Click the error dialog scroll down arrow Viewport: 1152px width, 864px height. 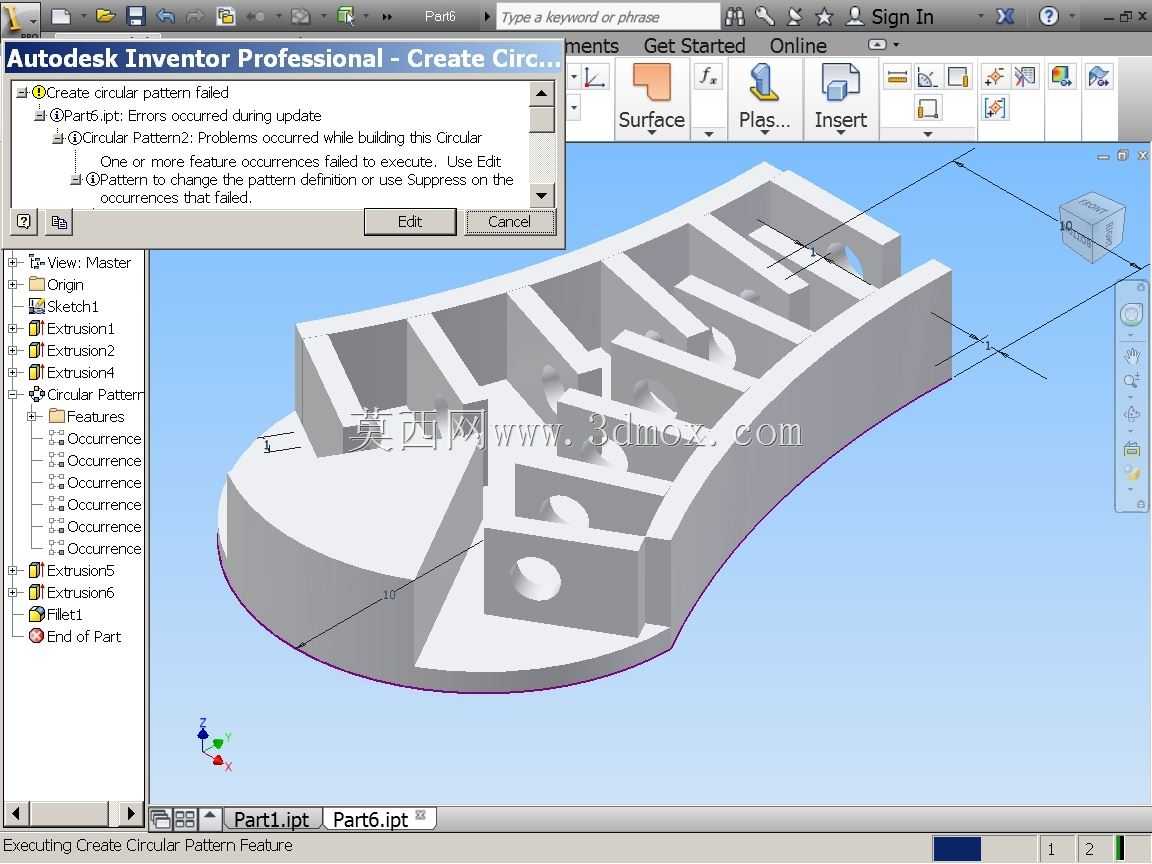pos(541,195)
